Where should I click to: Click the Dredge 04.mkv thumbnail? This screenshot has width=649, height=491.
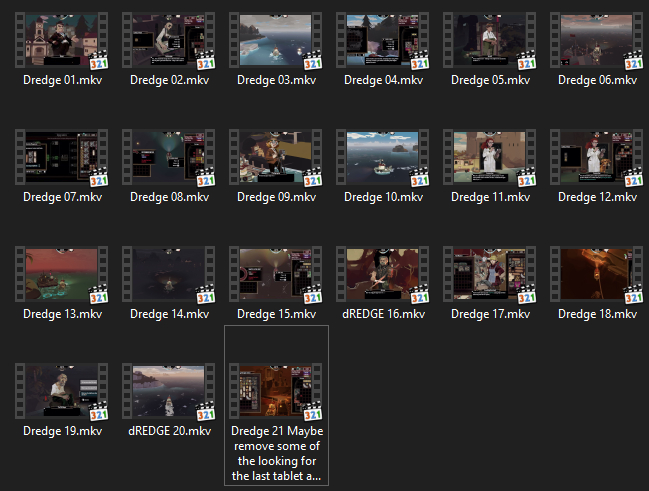(x=383, y=40)
